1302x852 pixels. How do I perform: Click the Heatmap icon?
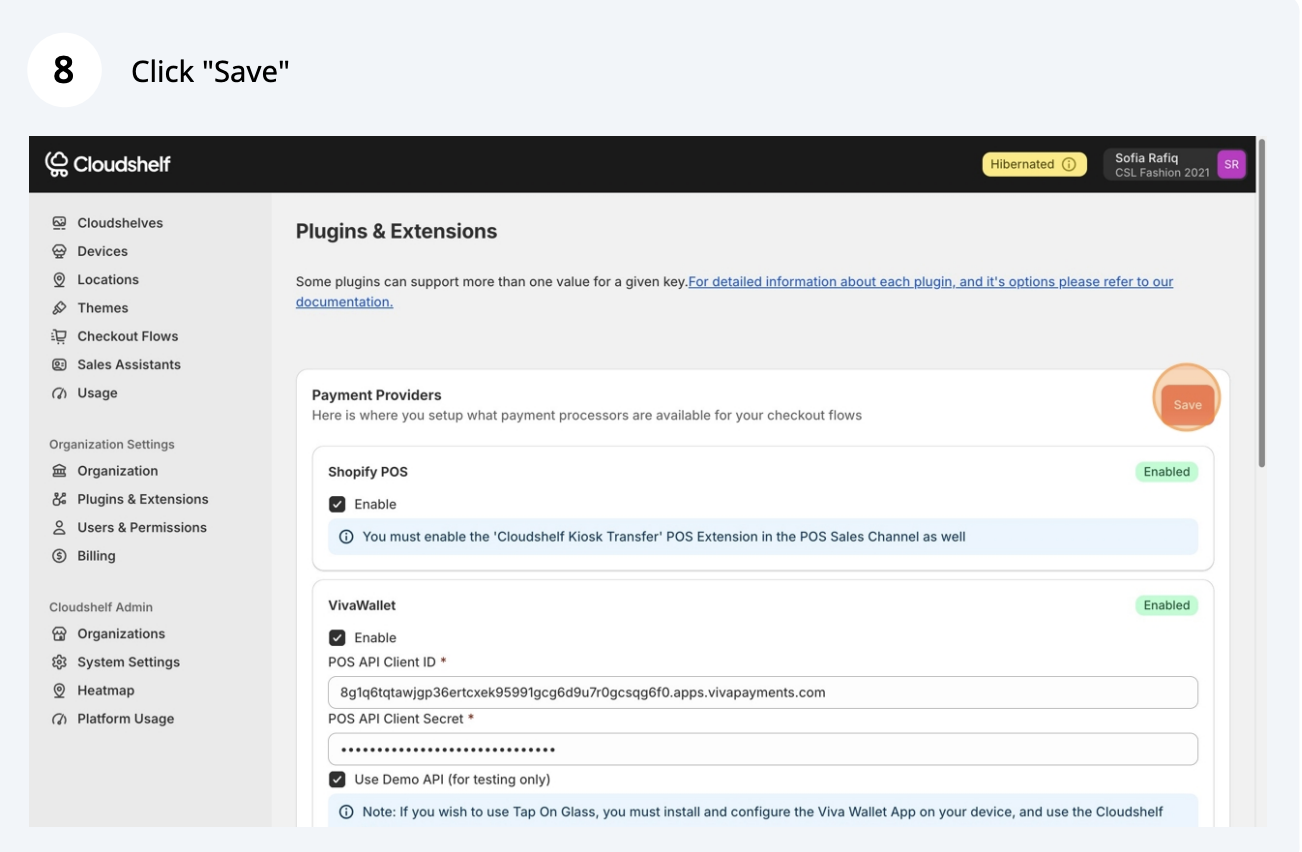[60, 691]
